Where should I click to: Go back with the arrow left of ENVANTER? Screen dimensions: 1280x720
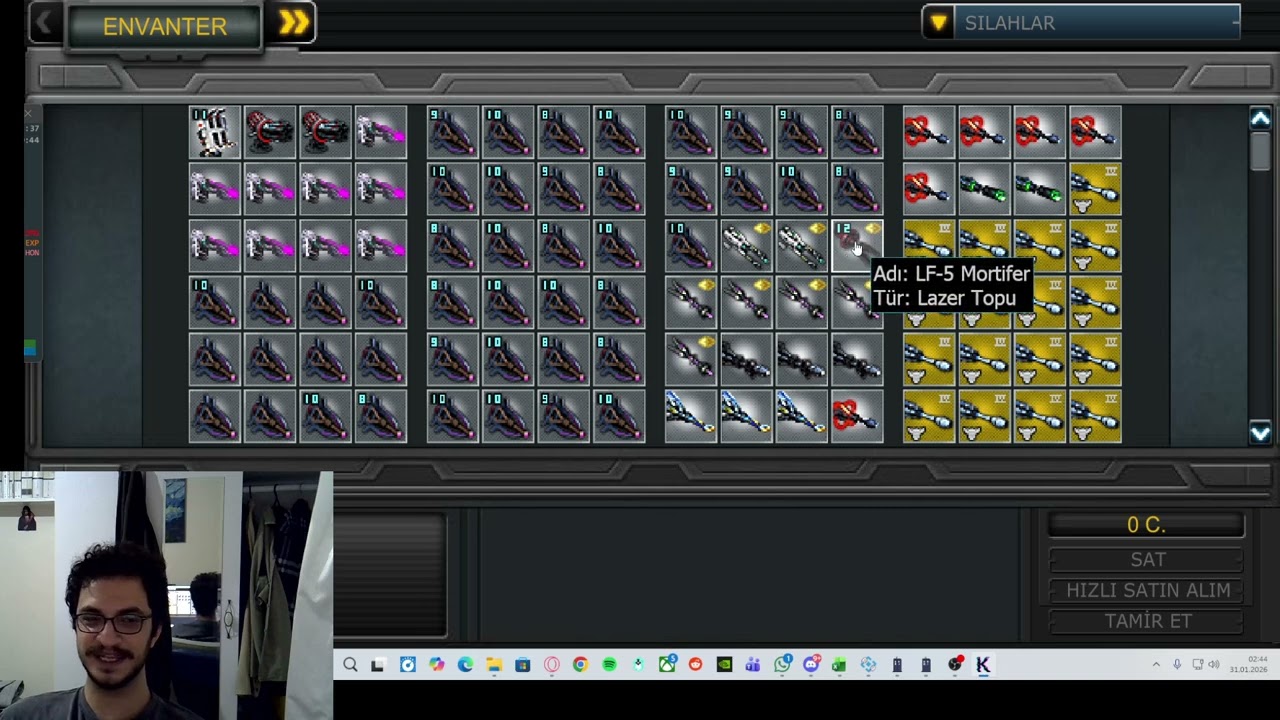coord(44,23)
